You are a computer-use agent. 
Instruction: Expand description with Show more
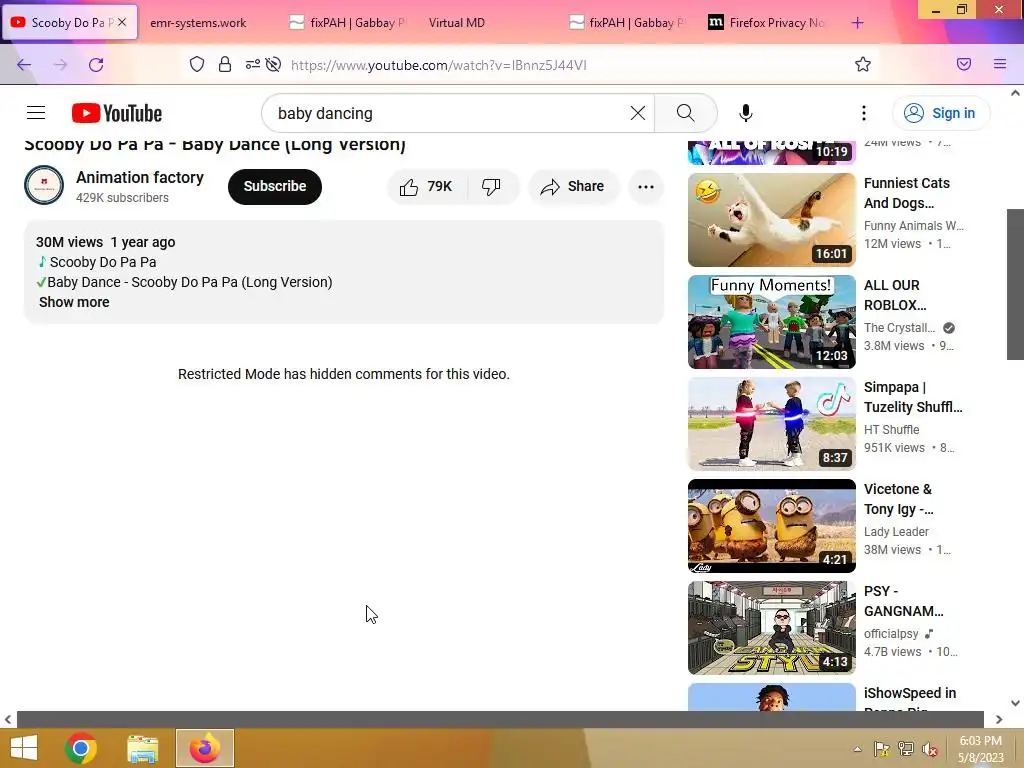(74, 302)
